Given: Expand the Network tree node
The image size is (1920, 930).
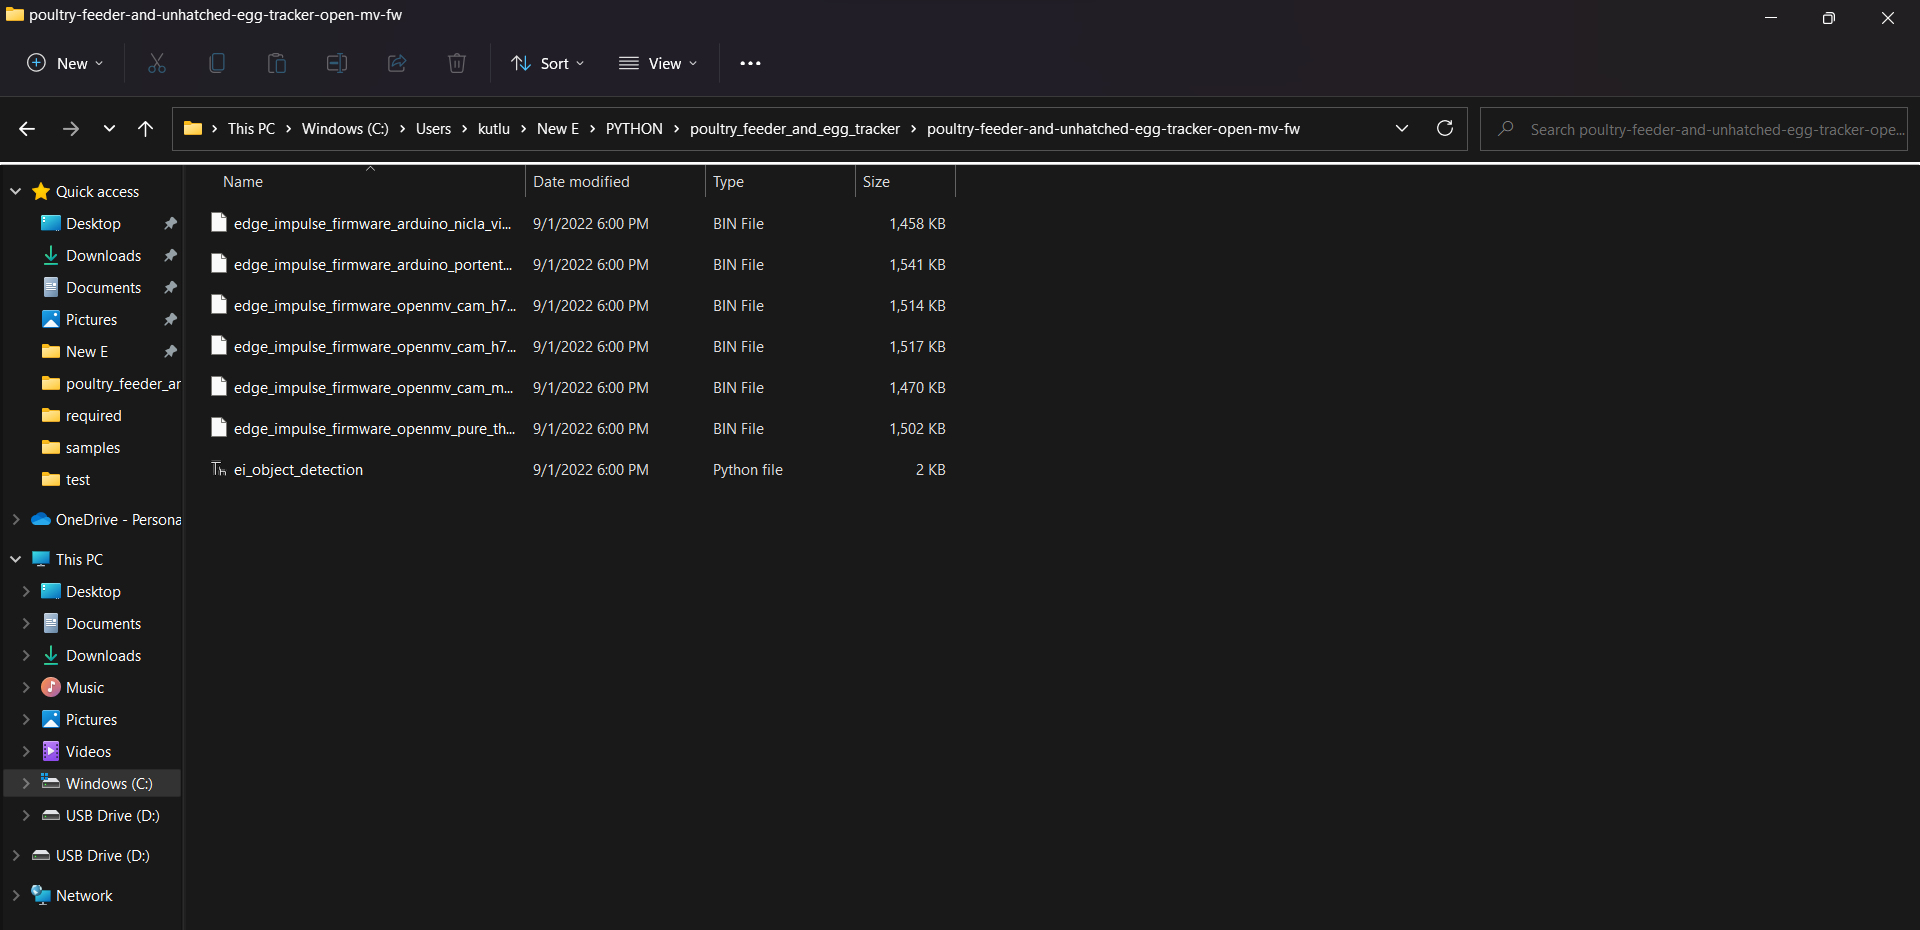Looking at the screenshot, I should pyautogui.click(x=16, y=895).
